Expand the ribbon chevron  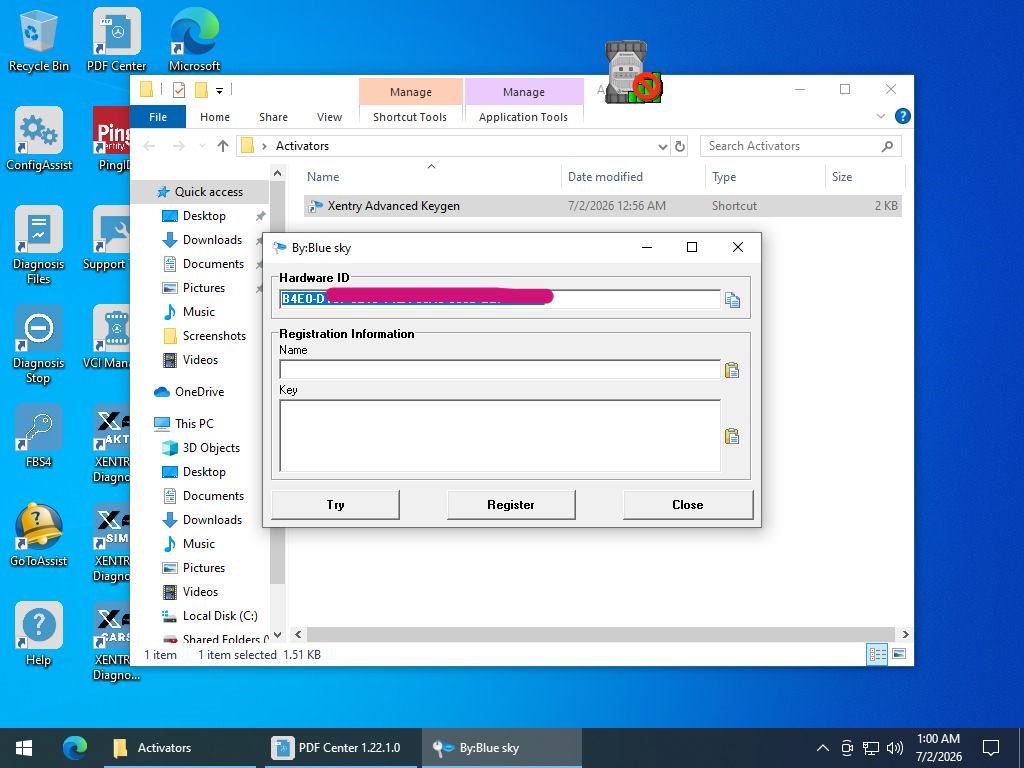click(x=880, y=116)
